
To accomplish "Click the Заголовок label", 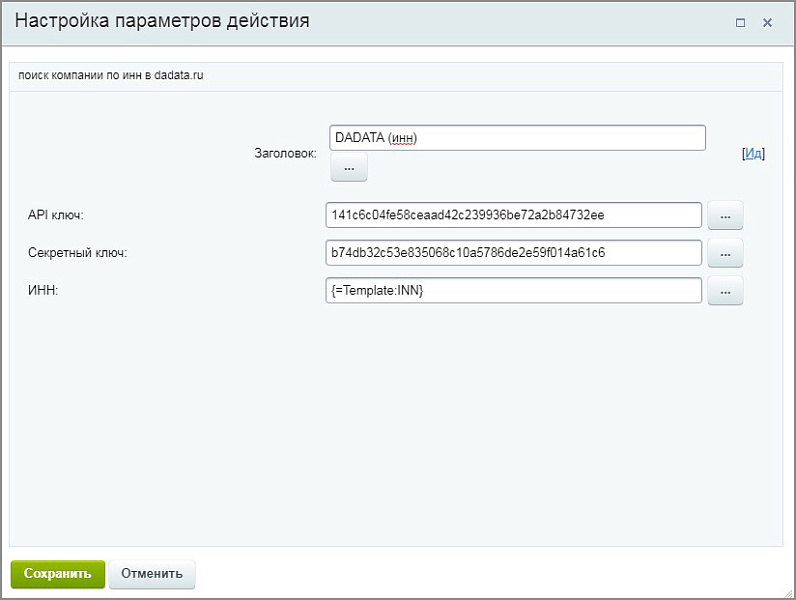I will click(285, 154).
